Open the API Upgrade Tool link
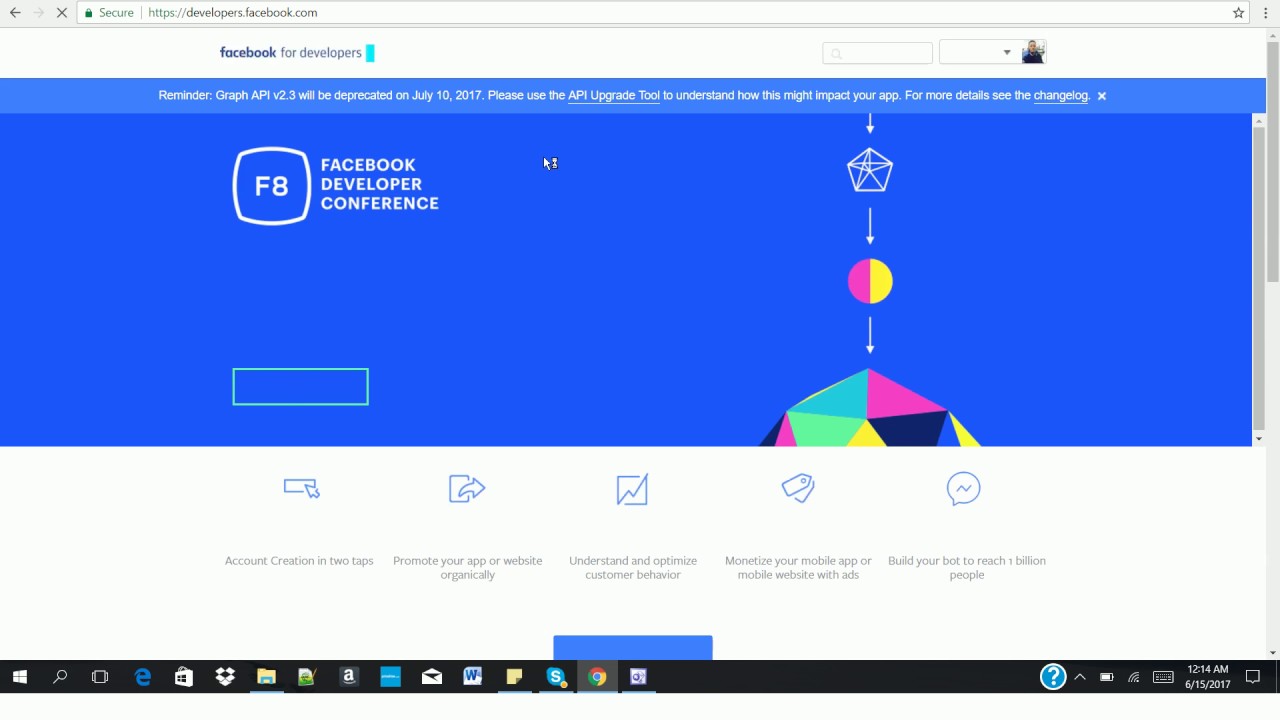The width and height of the screenshot is (1280, 720). (x=614, y=96)
